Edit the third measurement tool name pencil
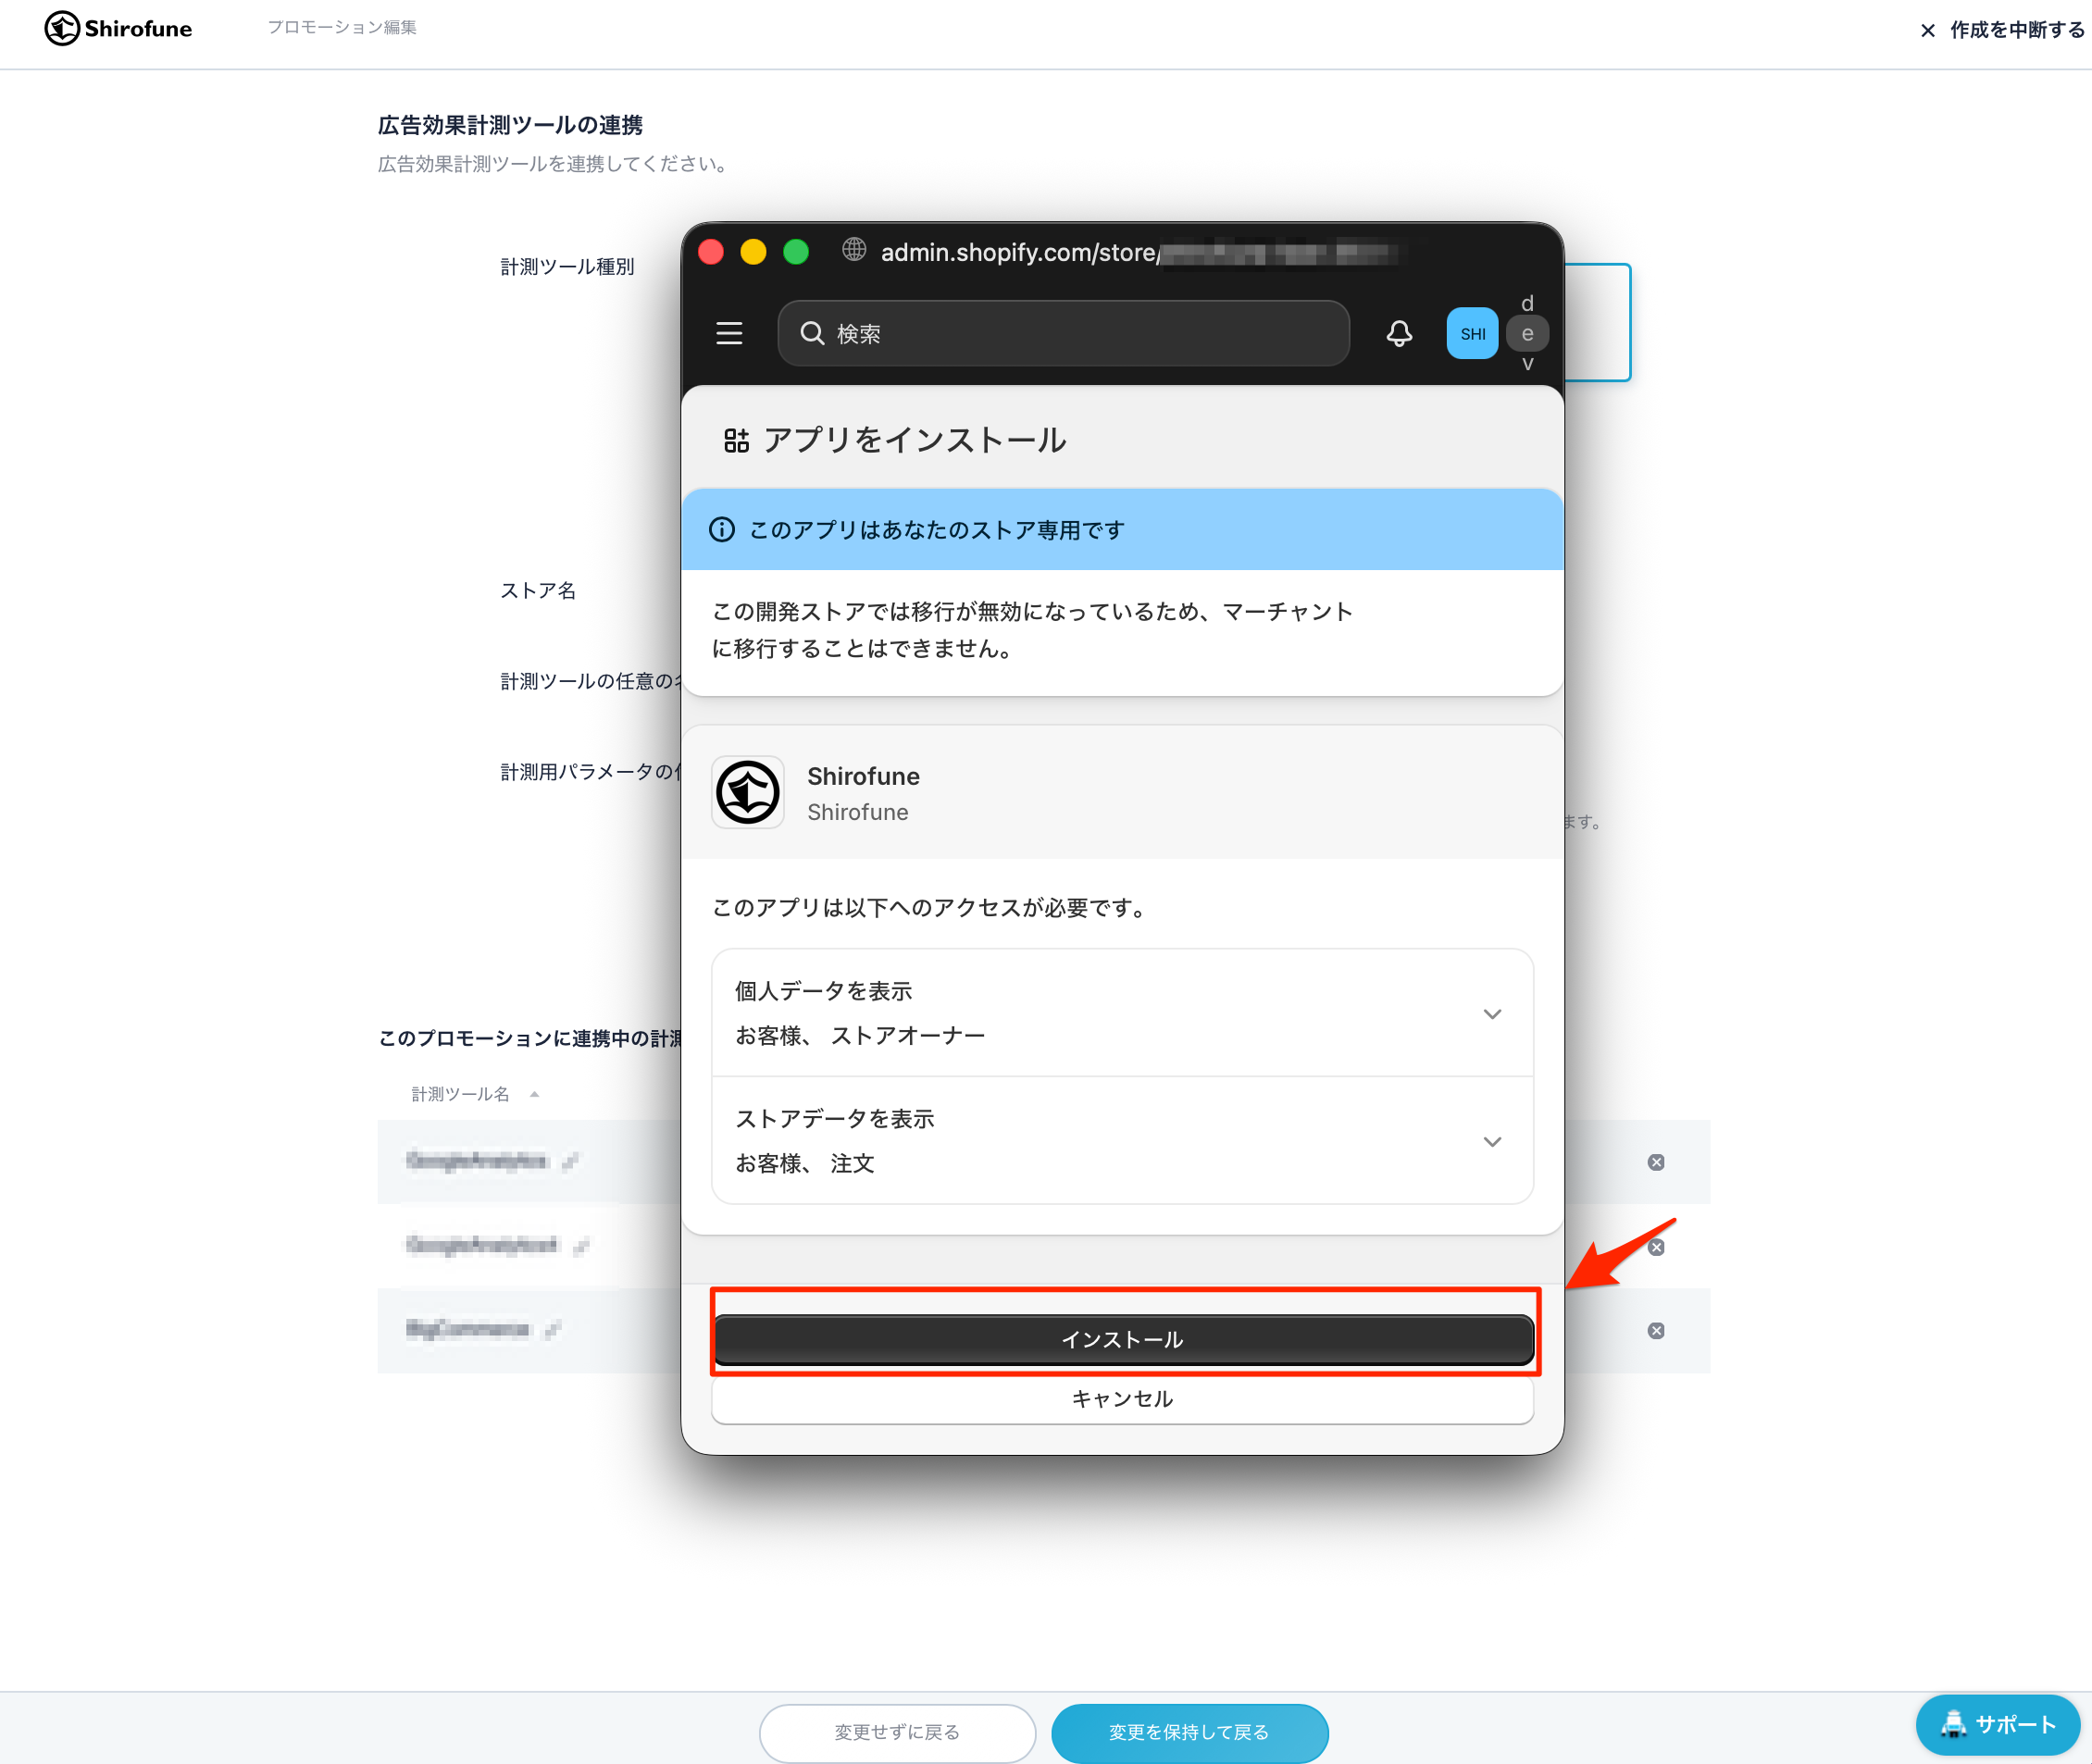 (x=552, y=1329)
